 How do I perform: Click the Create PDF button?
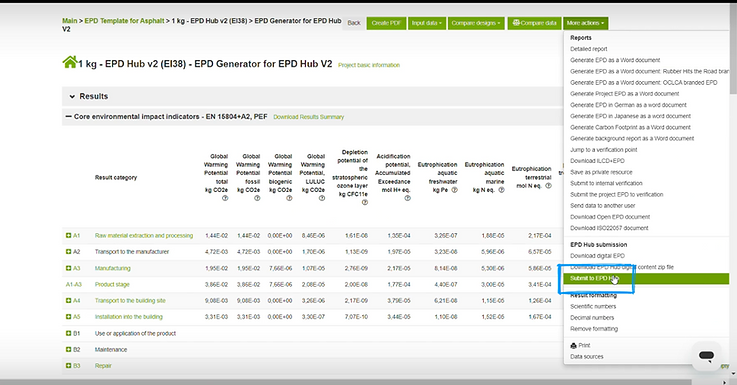[x=386, y=23]
